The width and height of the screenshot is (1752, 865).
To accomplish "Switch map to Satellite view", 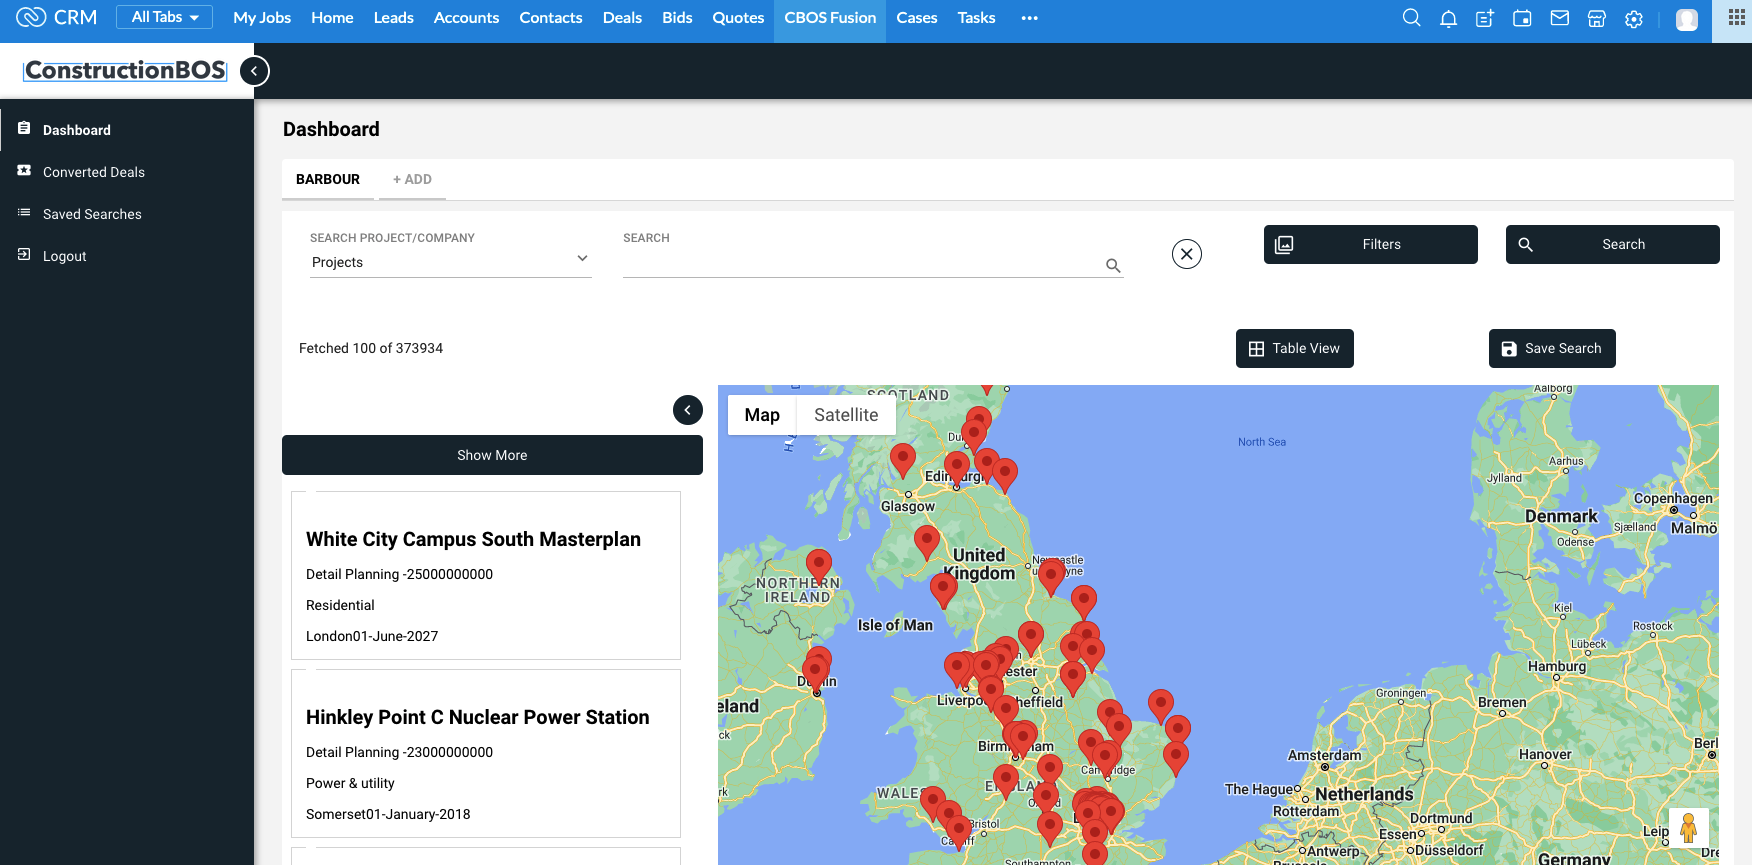I will pyautogui.click(x=845, y=415).
